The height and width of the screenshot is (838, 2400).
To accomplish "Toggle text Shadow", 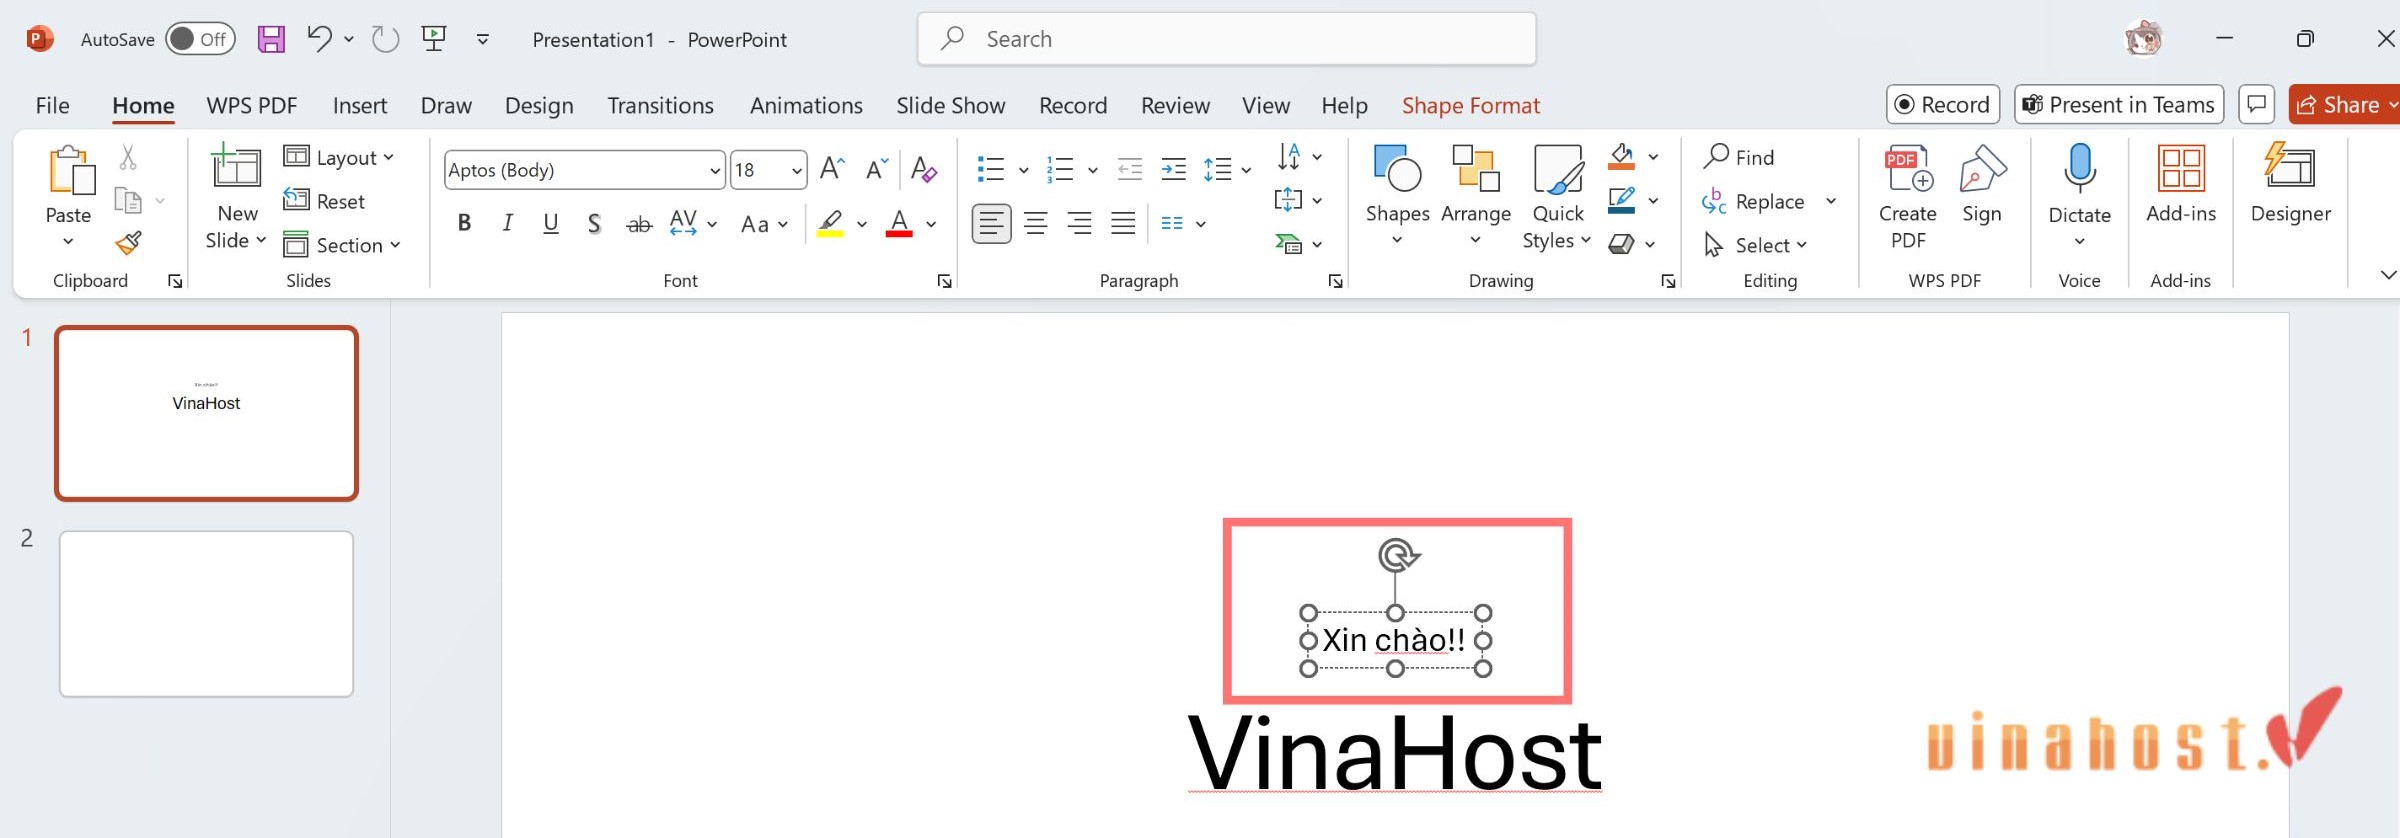I will click(x=594, y=223).
